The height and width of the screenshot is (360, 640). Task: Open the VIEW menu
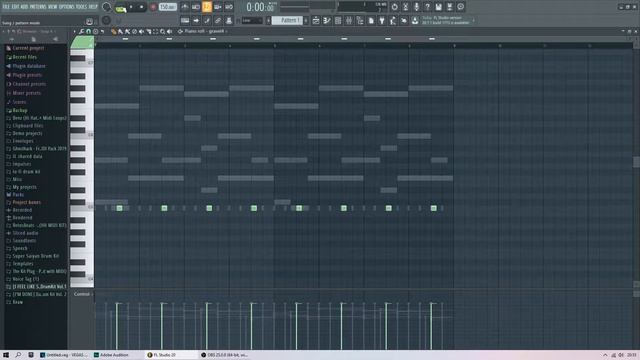pos(53,7)
